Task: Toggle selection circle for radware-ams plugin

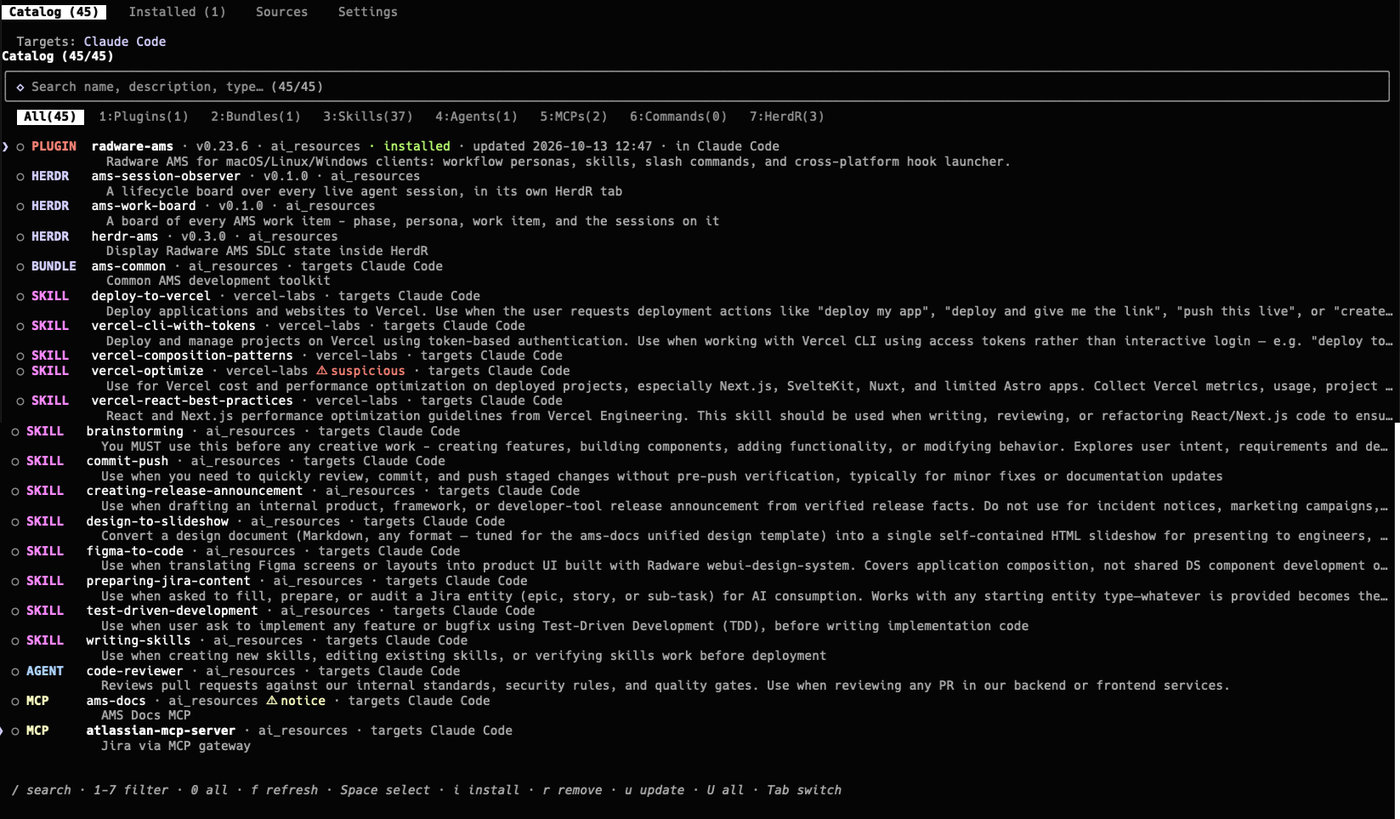Action: point(20,147)
